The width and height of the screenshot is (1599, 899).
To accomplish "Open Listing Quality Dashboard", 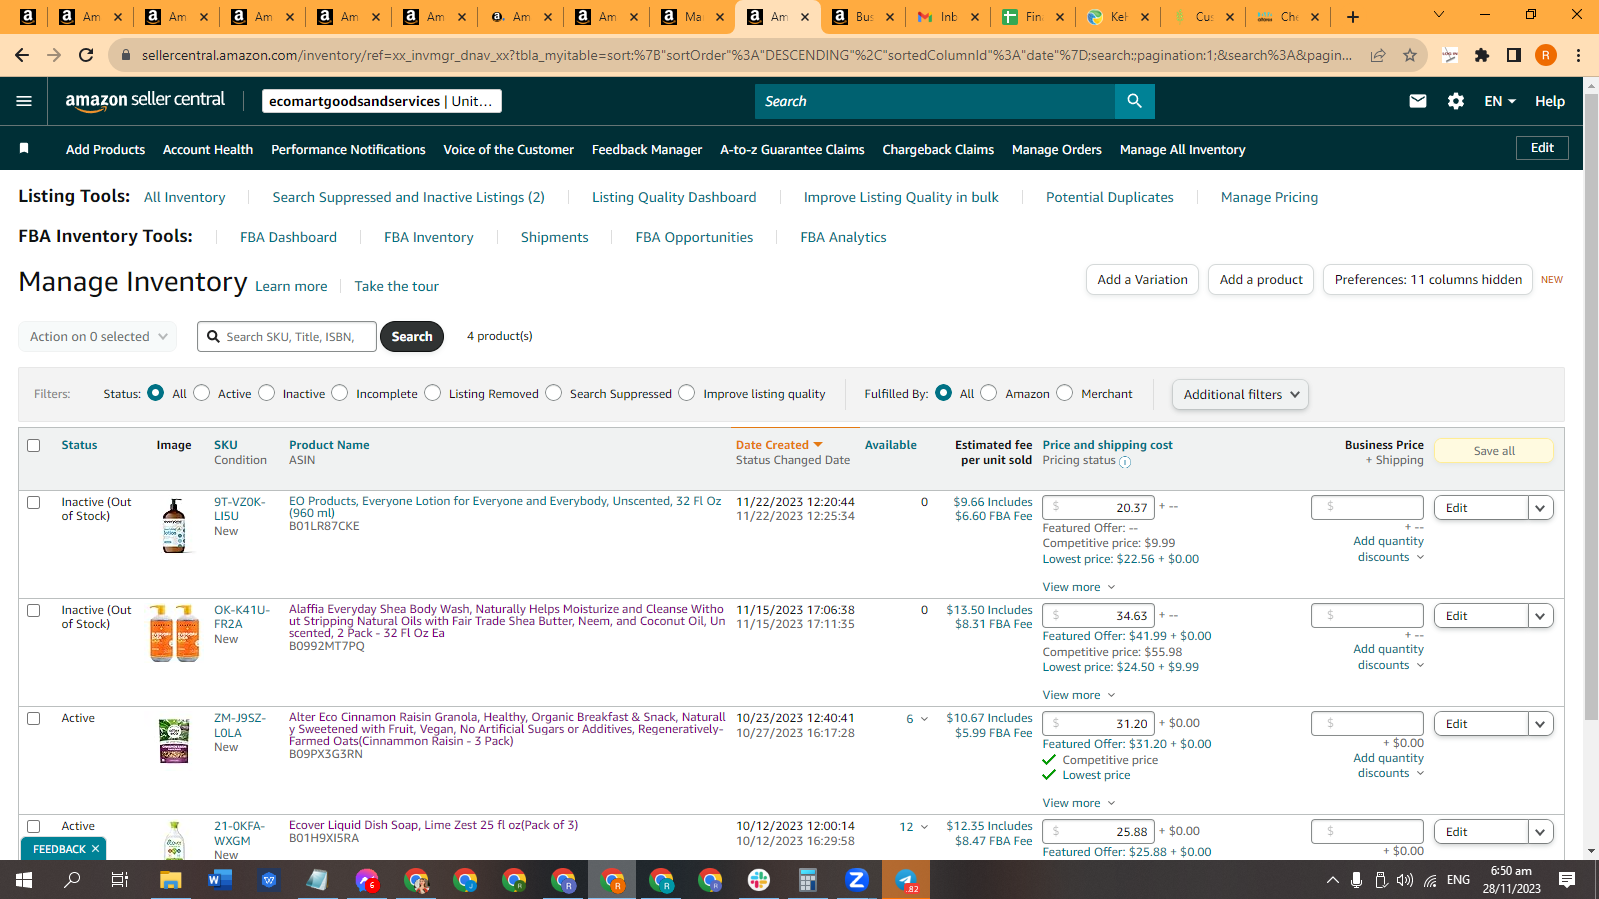I will (674, 197).
